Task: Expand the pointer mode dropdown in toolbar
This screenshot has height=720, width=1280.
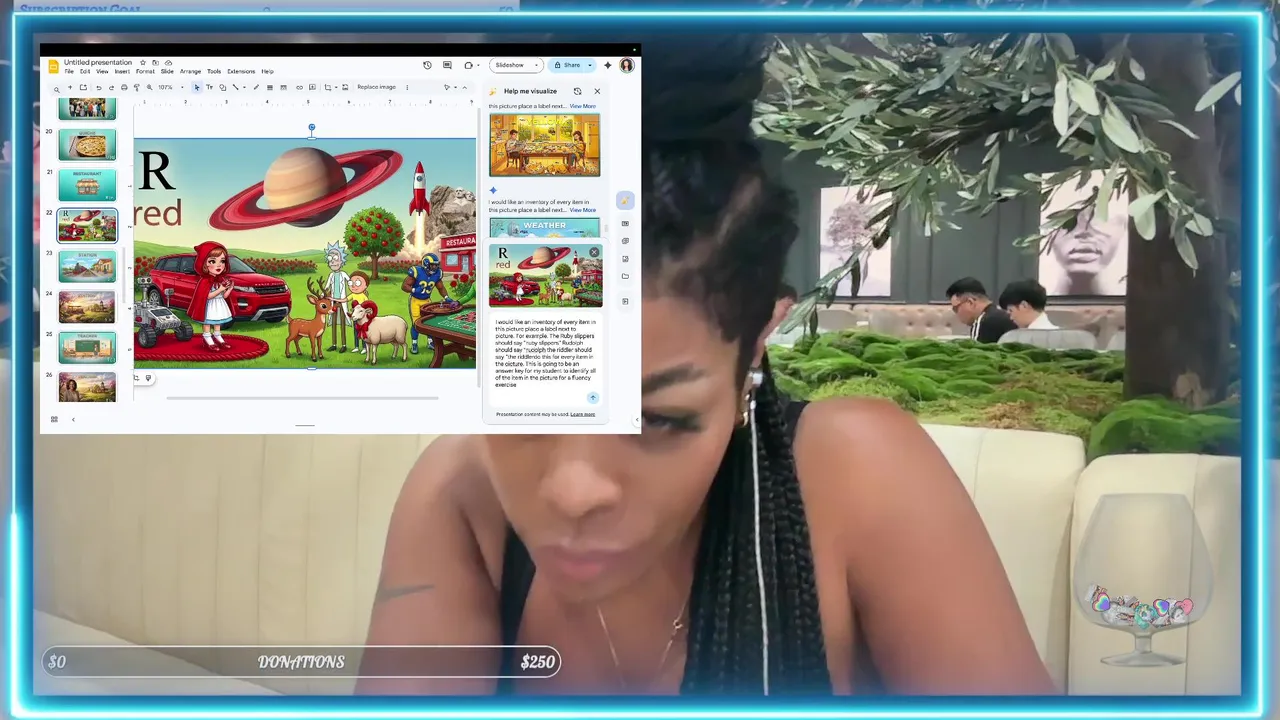Action: coord(455,87)
